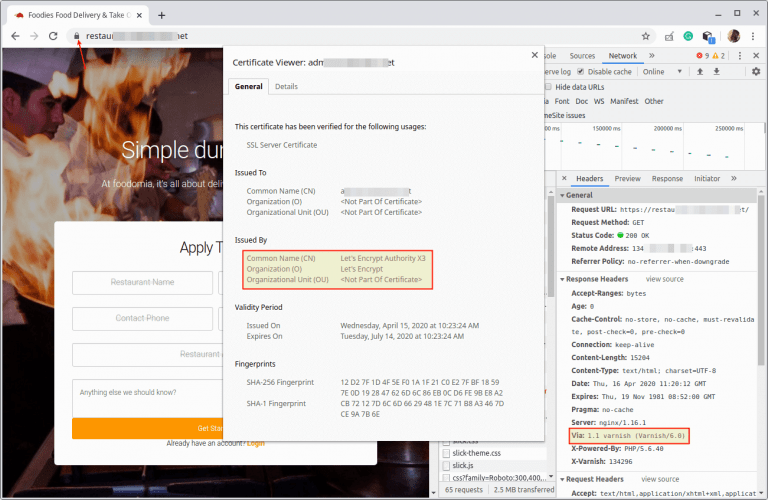Select the Network DevTools tab
This screenshot has width=768, height=500.
coord(623,56)
